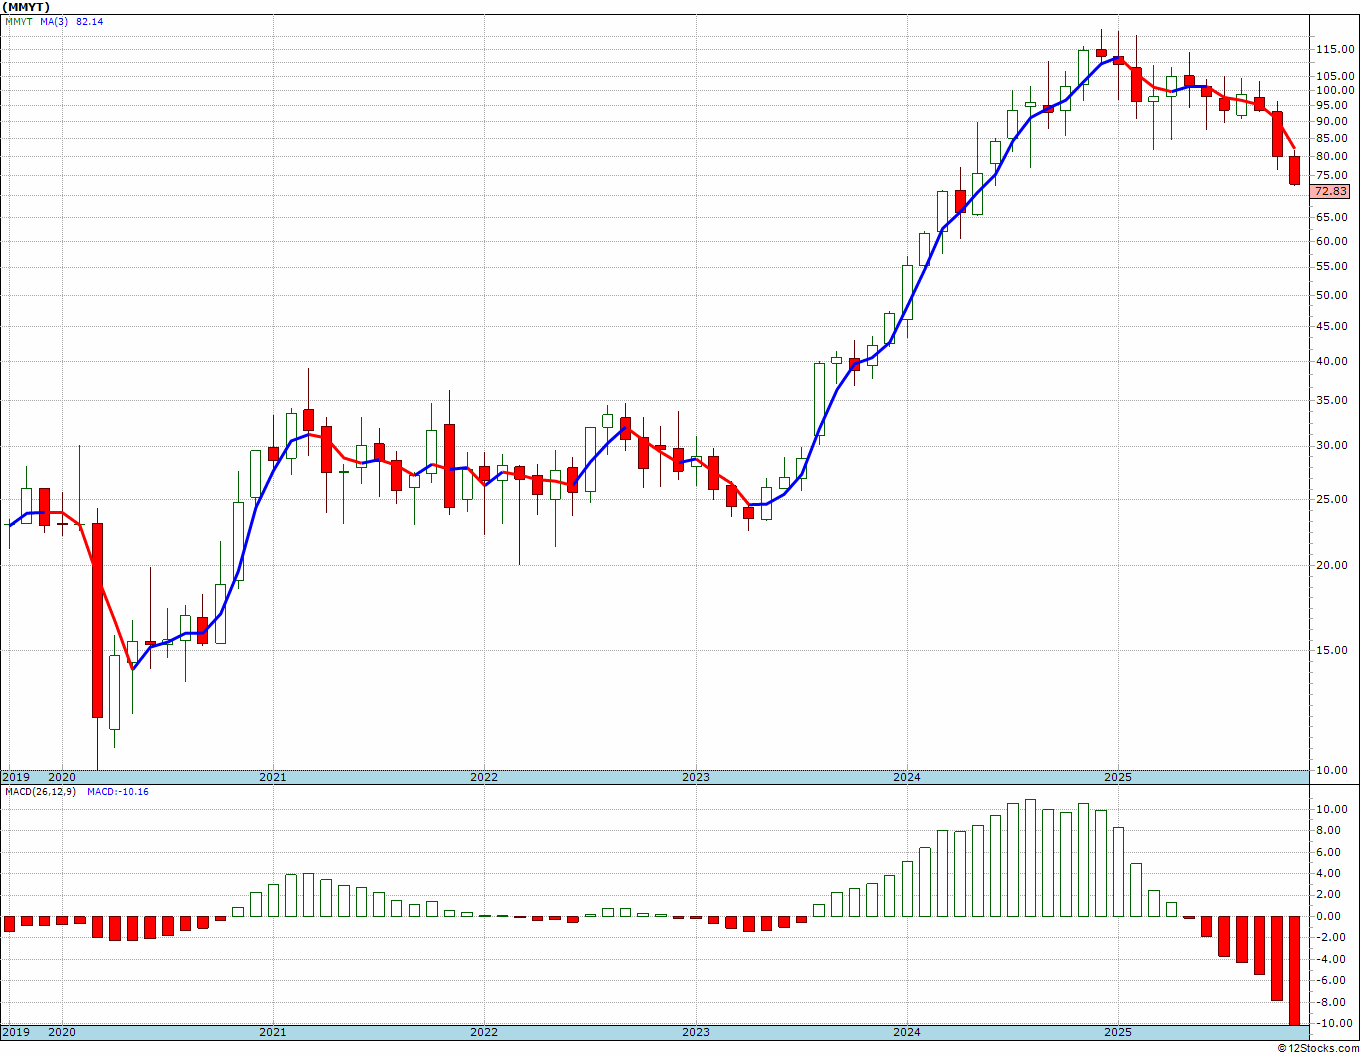Image resolution: width=1360 pixels, height=1056 pixels.
Task: Click 30.00 on the price axis
Action: click(1332, 446)
